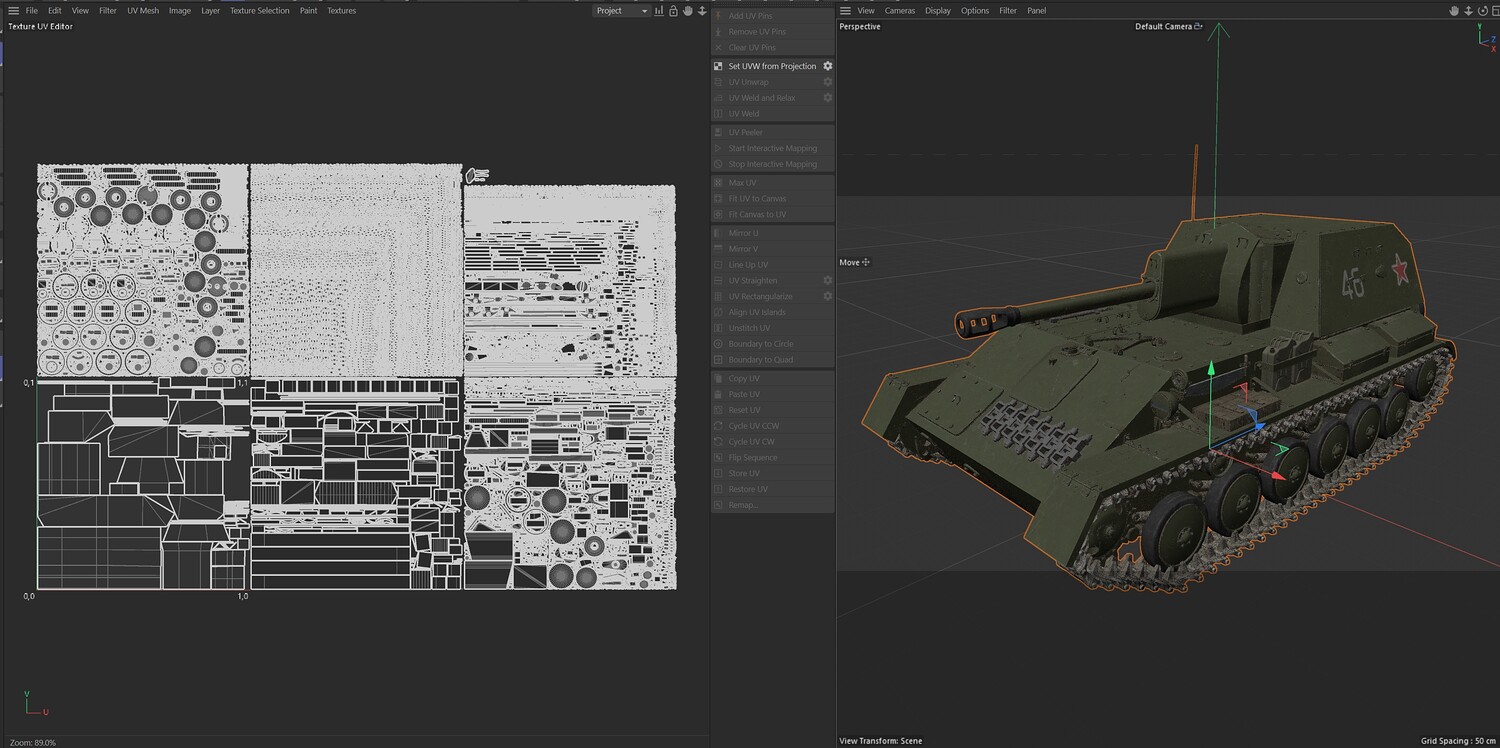
Task: Click the Unstitch UV command
Action: (772, 328)
